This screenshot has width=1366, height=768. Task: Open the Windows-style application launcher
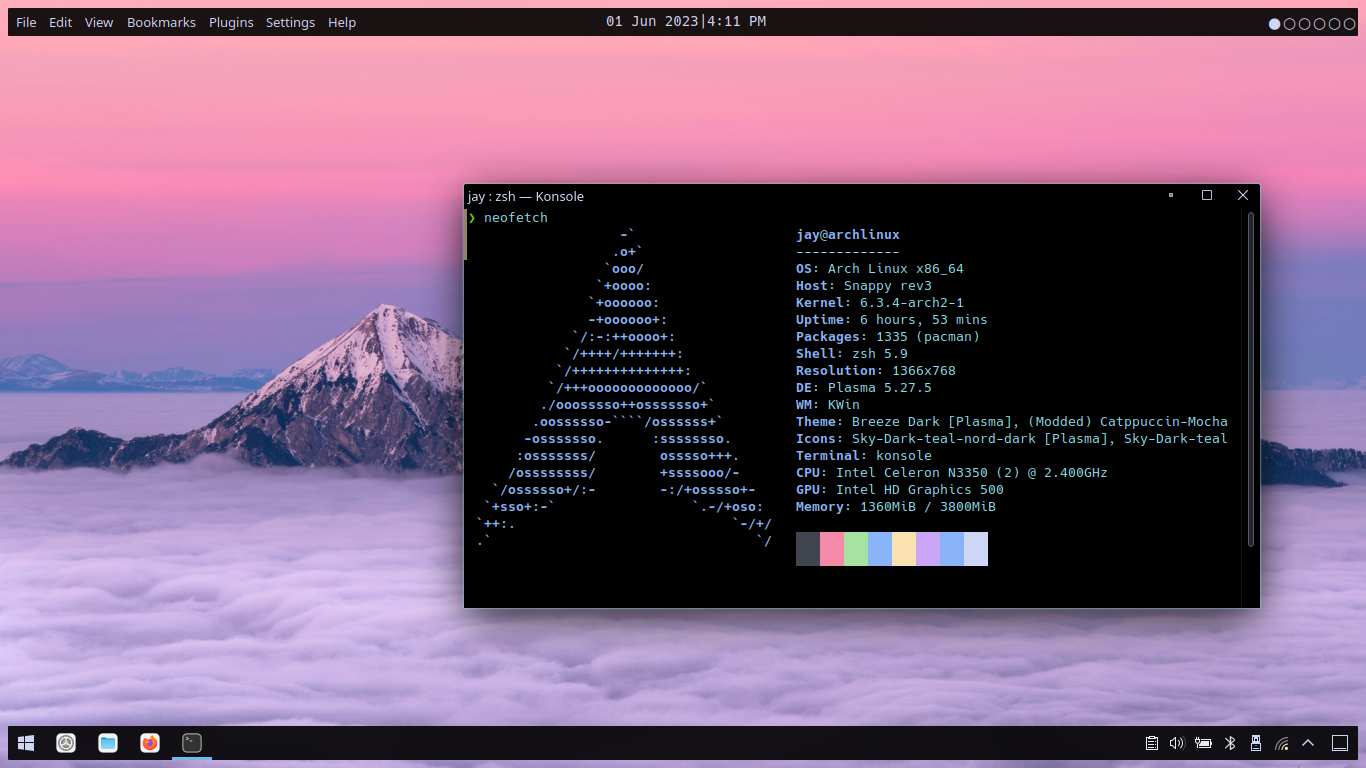pos(26,743)
